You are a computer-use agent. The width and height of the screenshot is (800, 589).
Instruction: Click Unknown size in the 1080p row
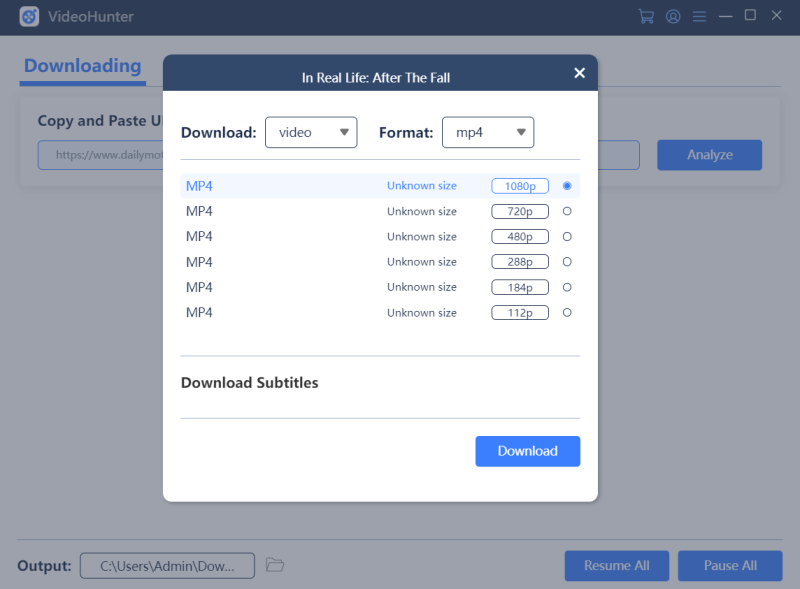point(421,186)
